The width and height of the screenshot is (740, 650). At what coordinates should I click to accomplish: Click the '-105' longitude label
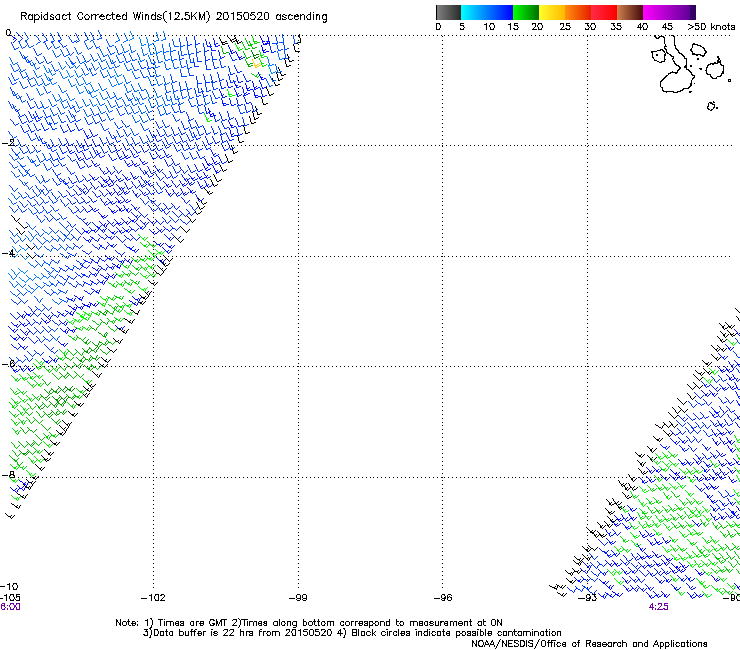click(x=10, y=598)
